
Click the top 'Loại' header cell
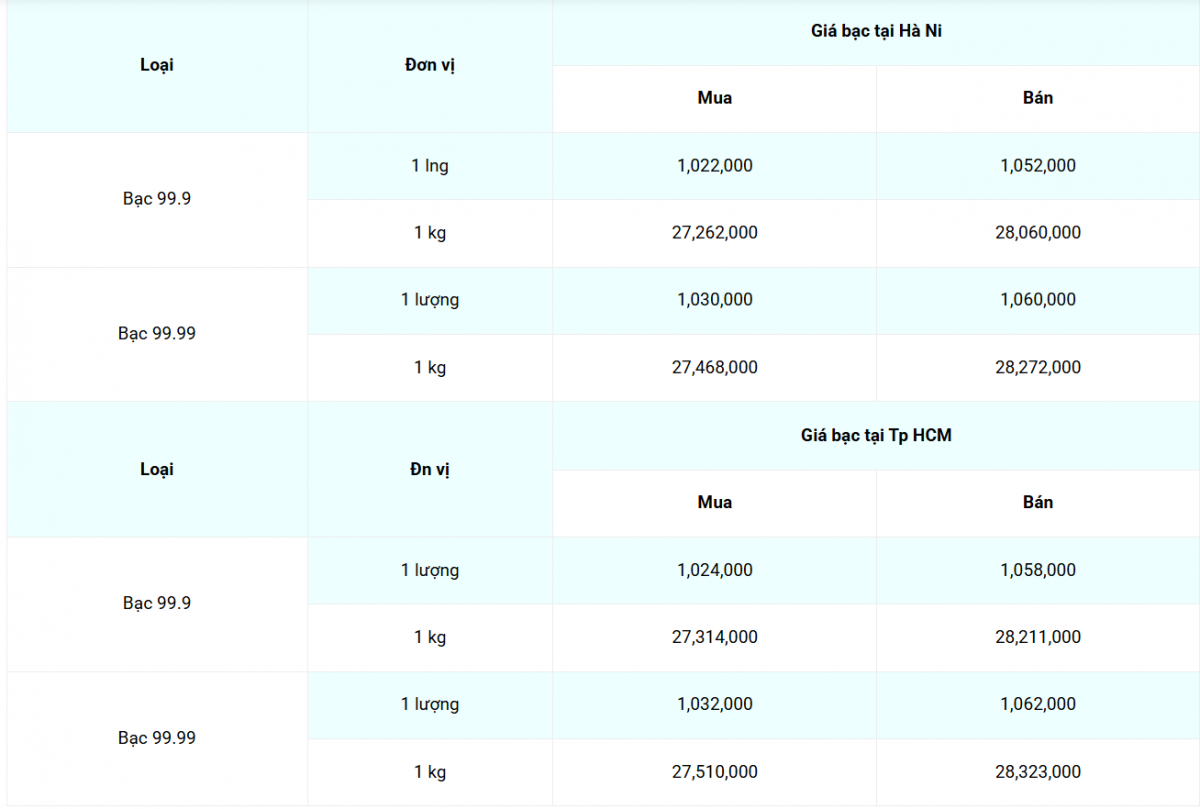click(157, 65)
